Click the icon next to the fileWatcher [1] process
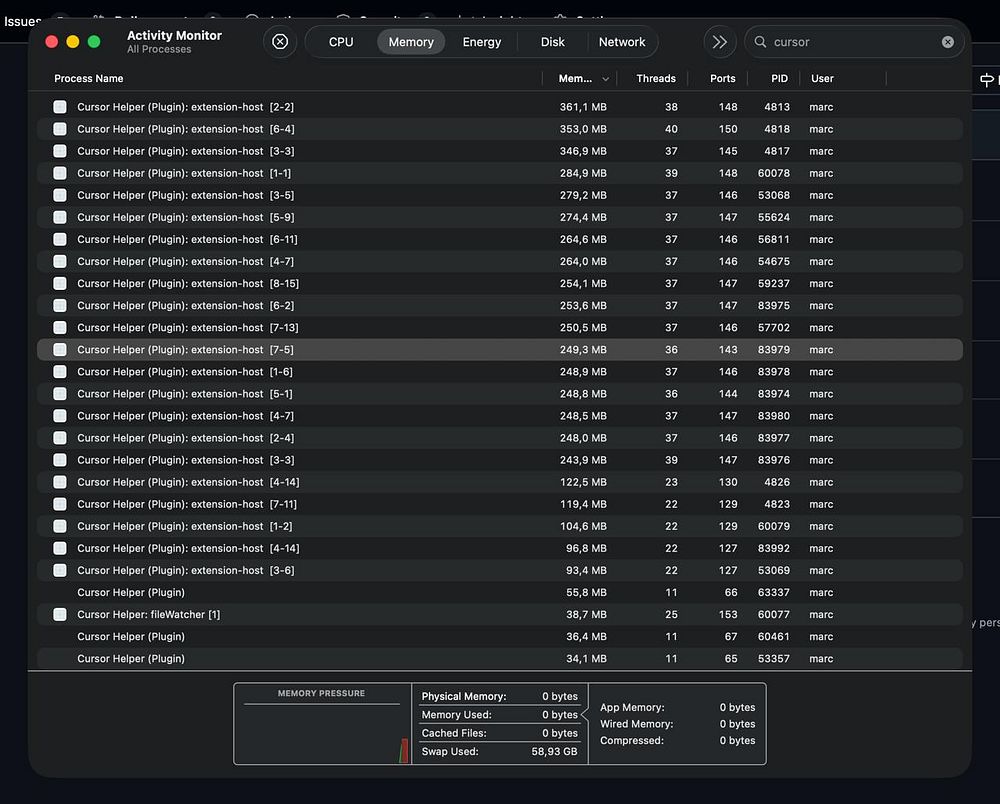The width and height of the screenshot is (1000, 804). (x=60, y=615)
